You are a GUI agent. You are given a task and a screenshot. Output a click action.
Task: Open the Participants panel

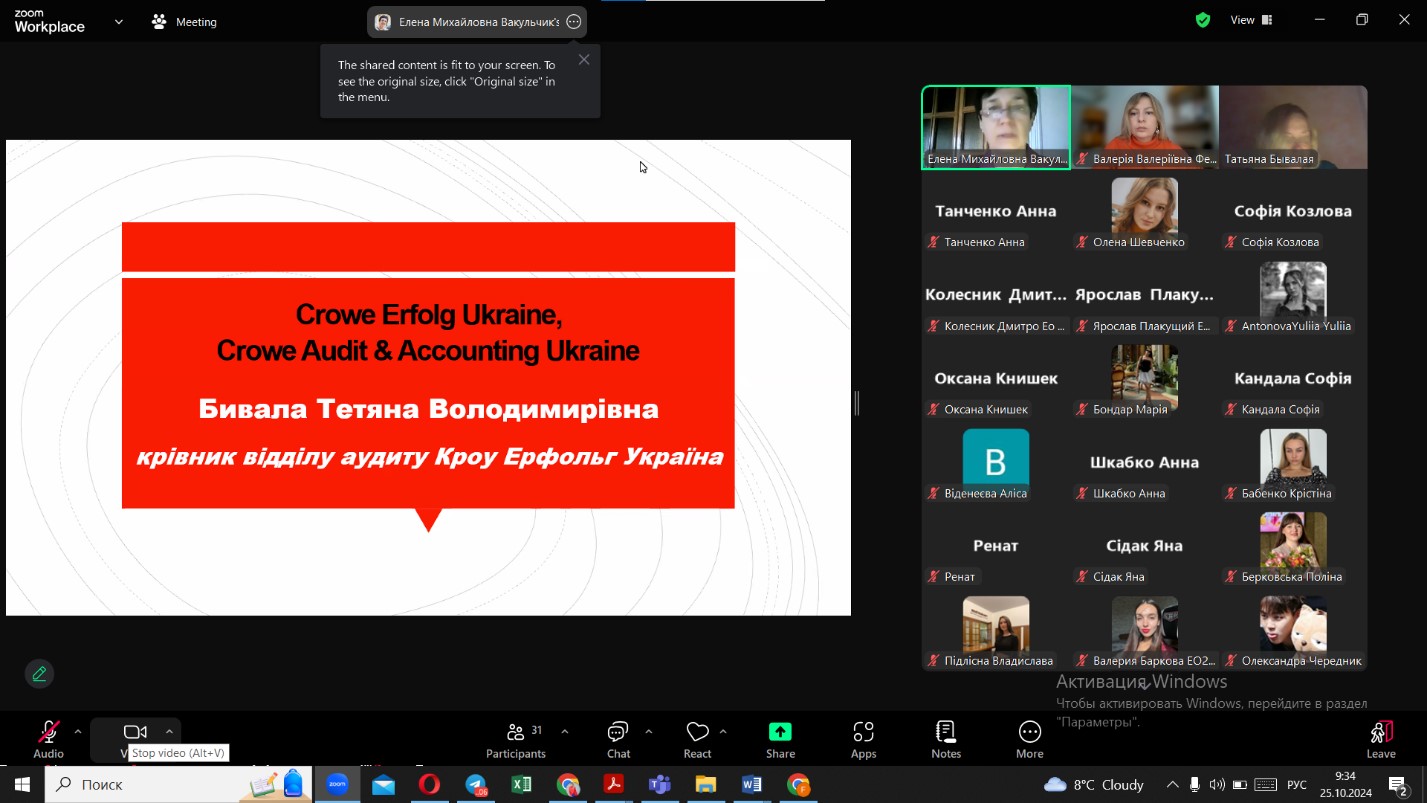point(516,740)
